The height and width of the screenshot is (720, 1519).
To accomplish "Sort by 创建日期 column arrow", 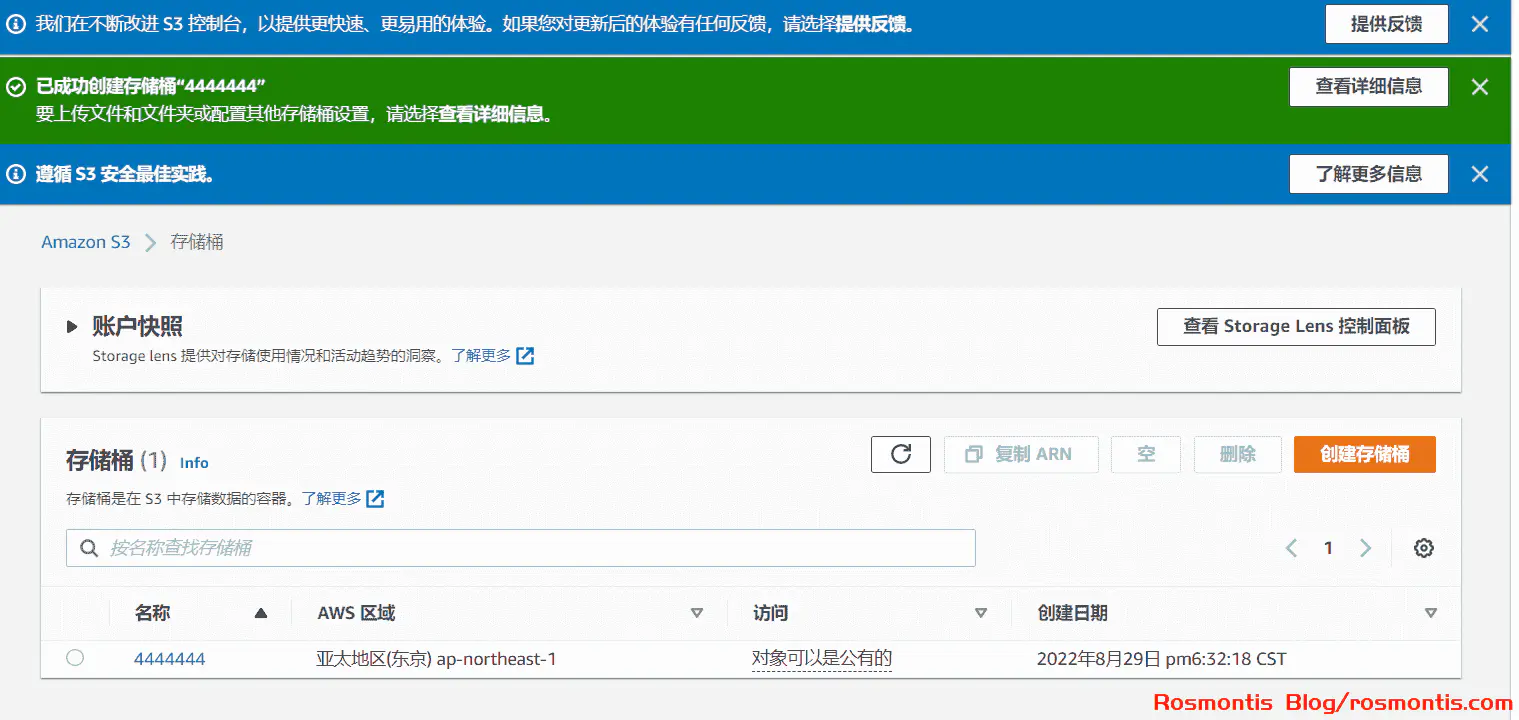I will click(1431, 613).
